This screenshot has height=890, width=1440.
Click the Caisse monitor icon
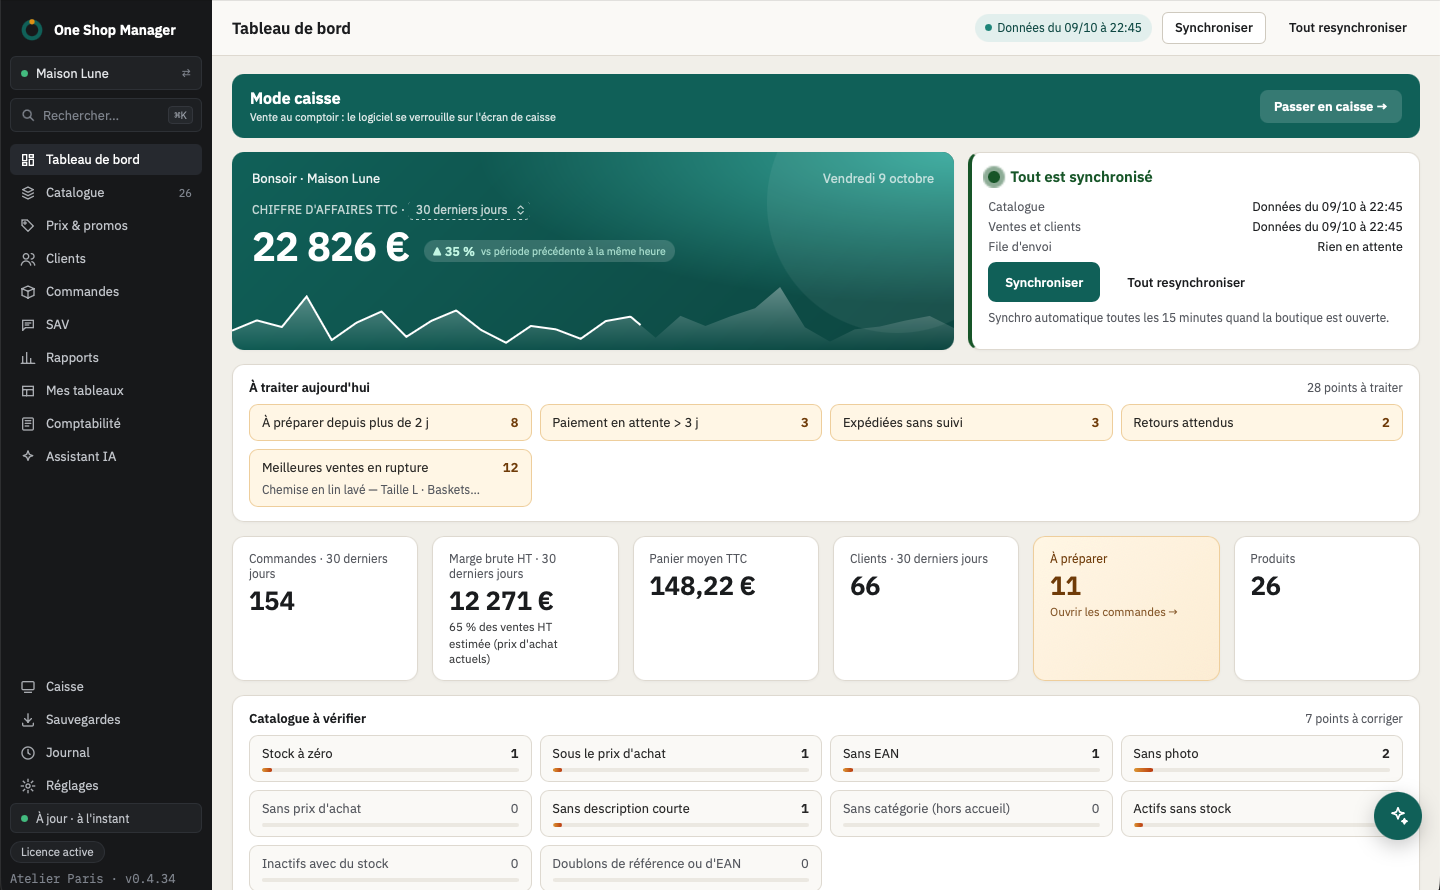(x=28, y=687)
